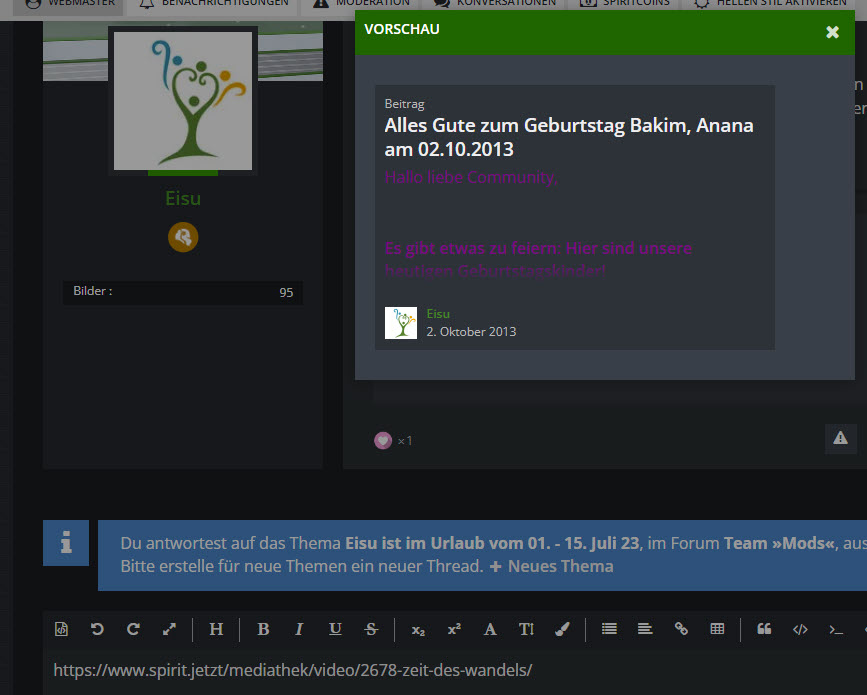This screenshot has height=695, width=867.
Task: Insert a table in the editor
Action: pyautogui.click(x=717, y=629)
